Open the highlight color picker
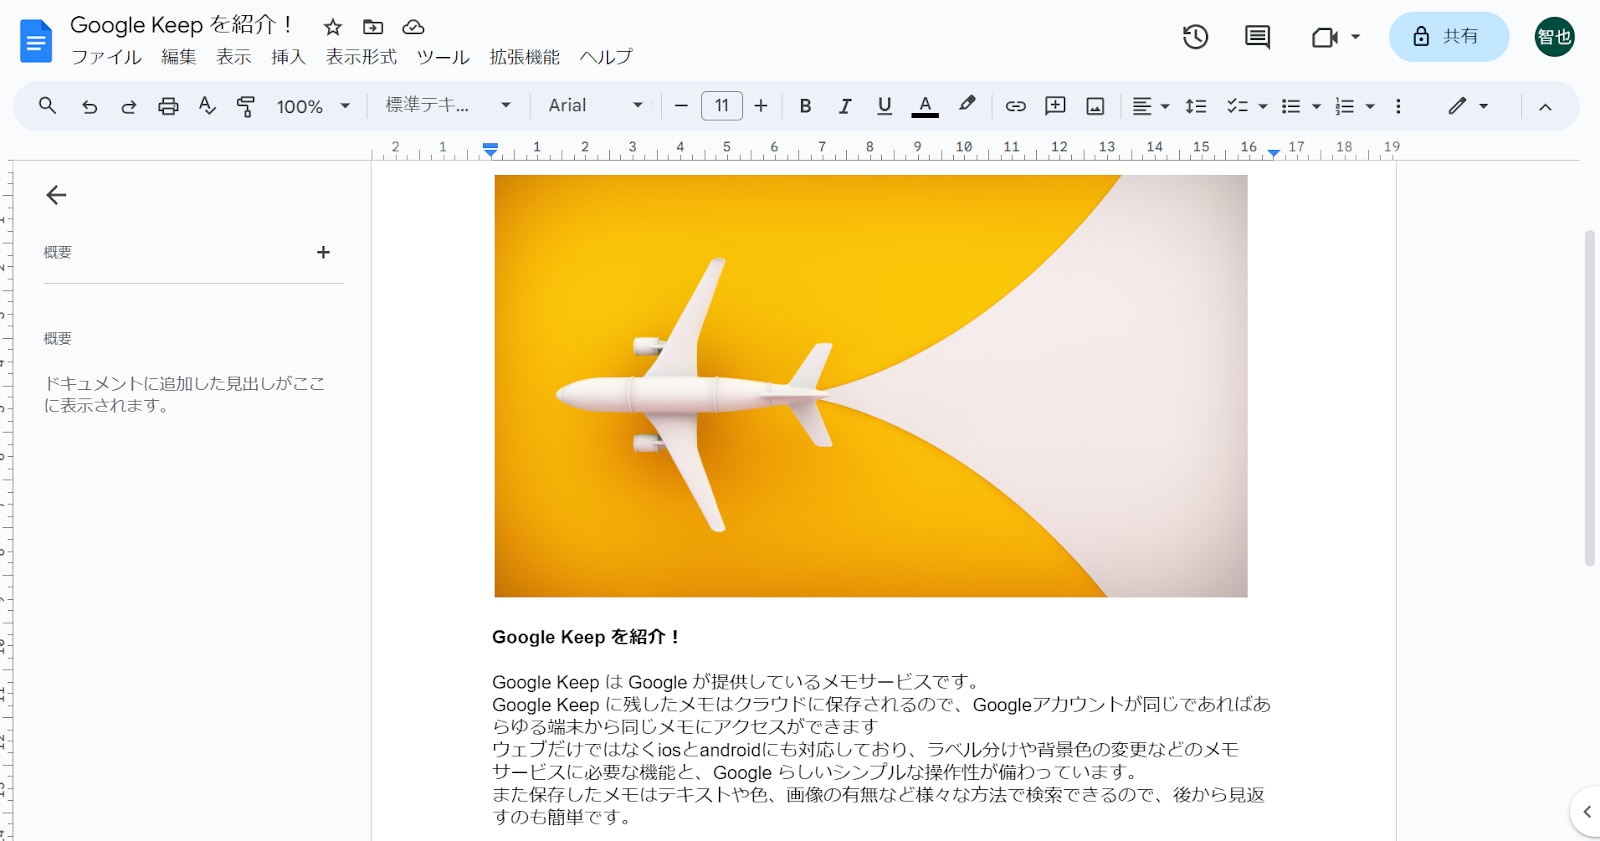This screenshot has width=1600, height=841. coord(967,105)
